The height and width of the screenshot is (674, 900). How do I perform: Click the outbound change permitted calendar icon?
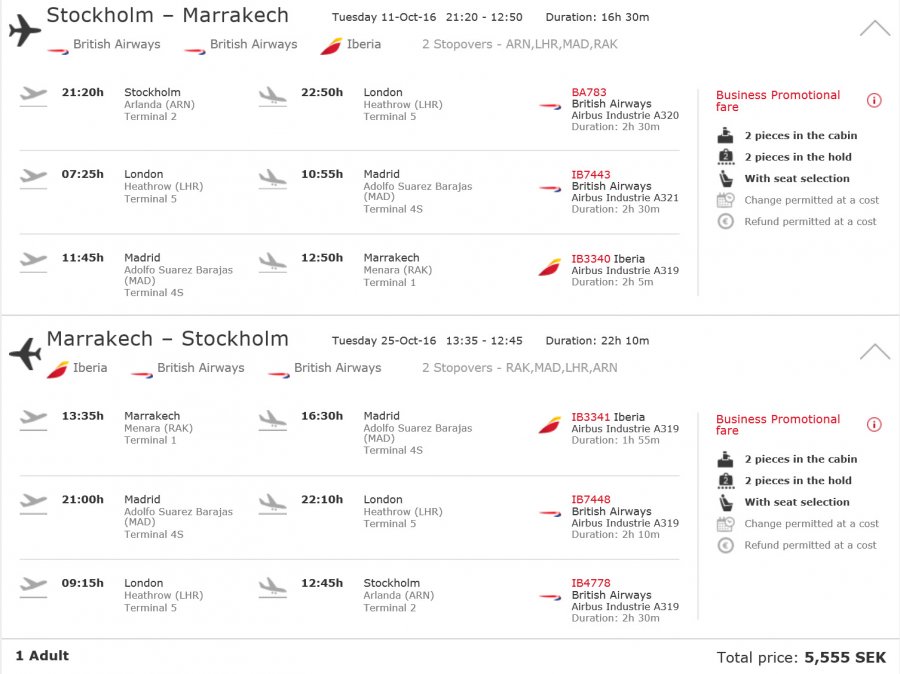726,200
